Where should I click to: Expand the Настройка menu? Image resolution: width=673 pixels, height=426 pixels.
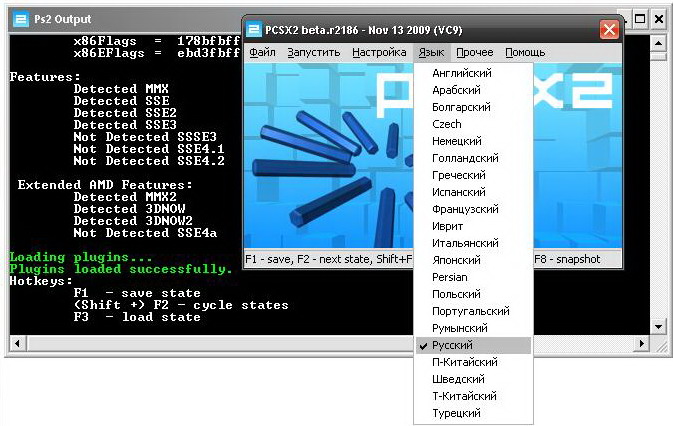click(380, 52)
